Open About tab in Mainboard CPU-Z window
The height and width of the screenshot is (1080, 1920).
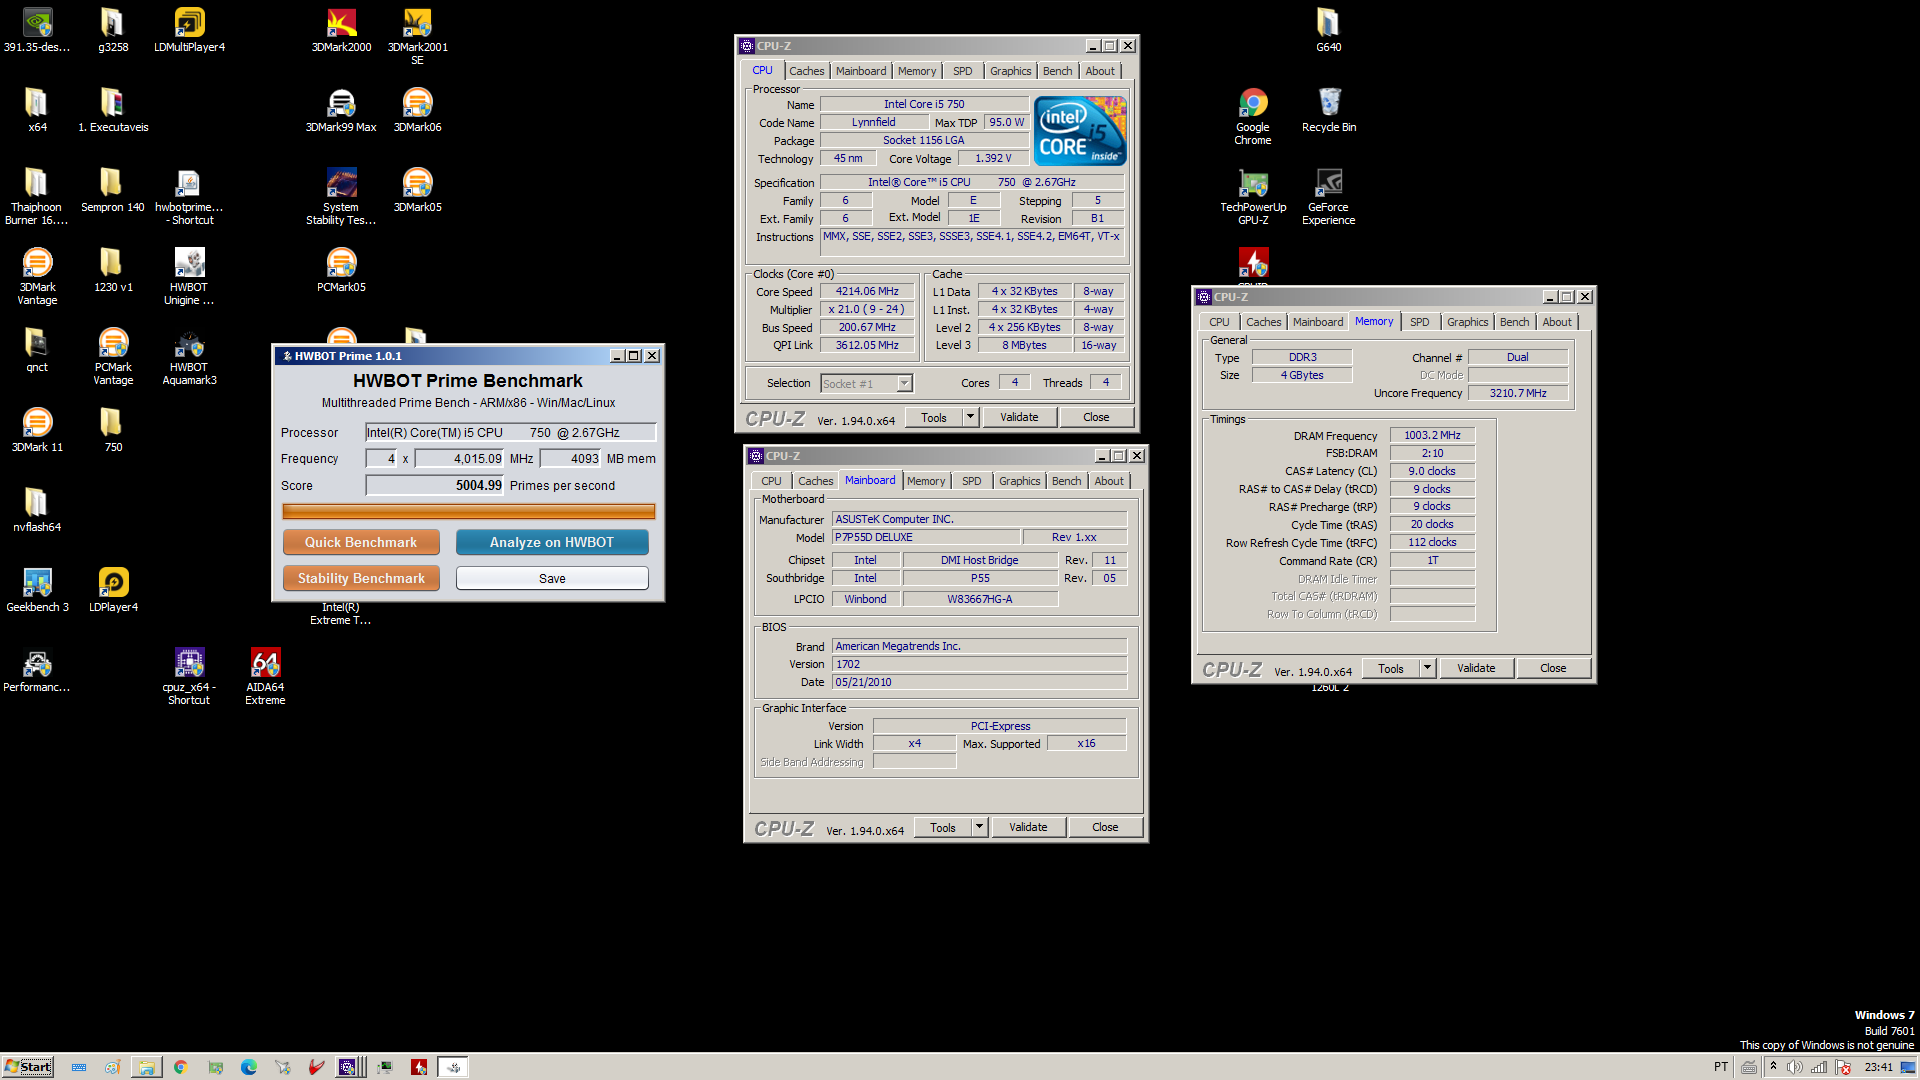tap(1108, 481)
